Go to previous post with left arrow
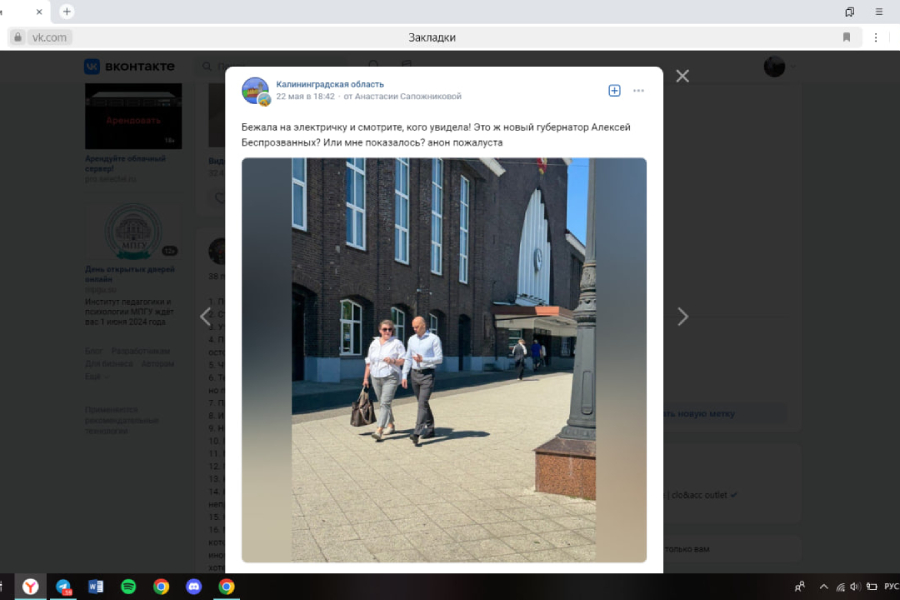The height and width of the screenshot is (600, 900). click(x=206, y=317)
